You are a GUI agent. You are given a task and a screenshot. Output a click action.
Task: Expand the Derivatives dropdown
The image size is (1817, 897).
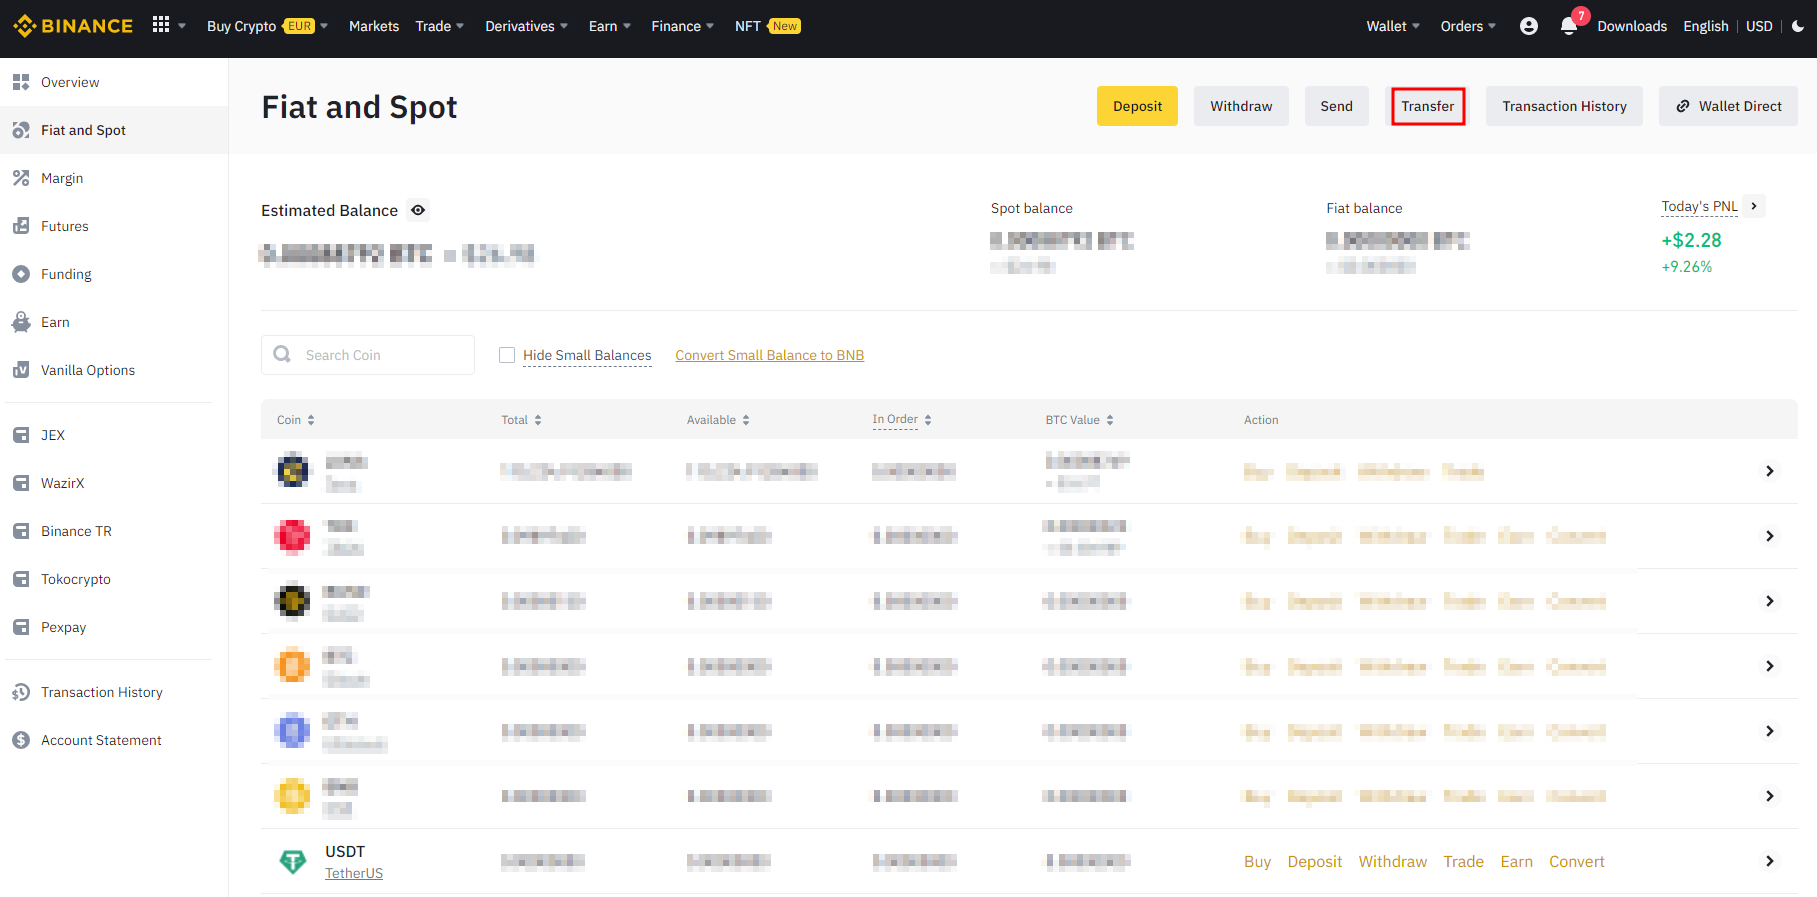tap(564, 26)
